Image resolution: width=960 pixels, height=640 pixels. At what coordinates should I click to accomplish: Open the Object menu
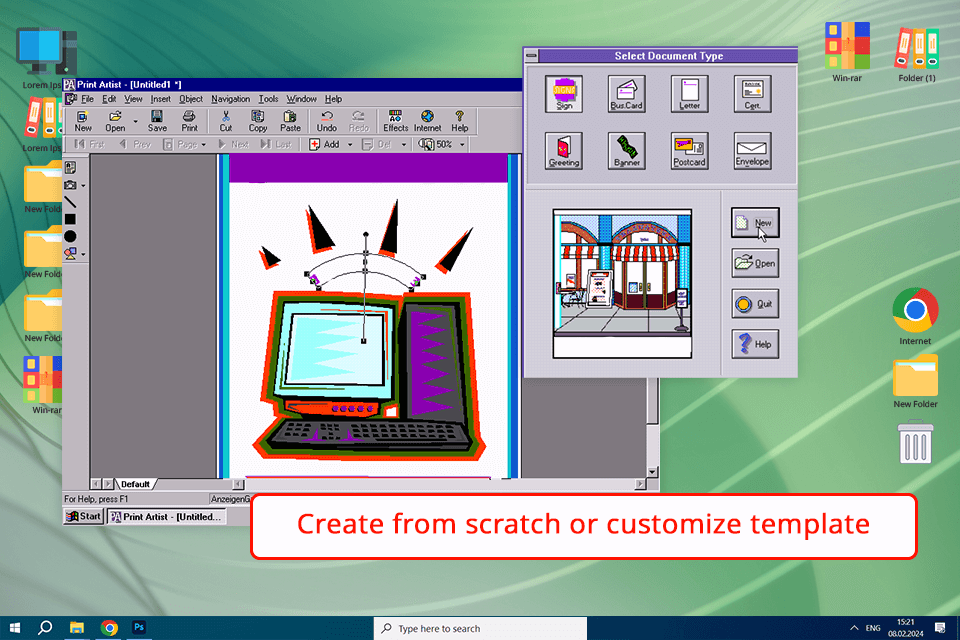pos(190,99)
